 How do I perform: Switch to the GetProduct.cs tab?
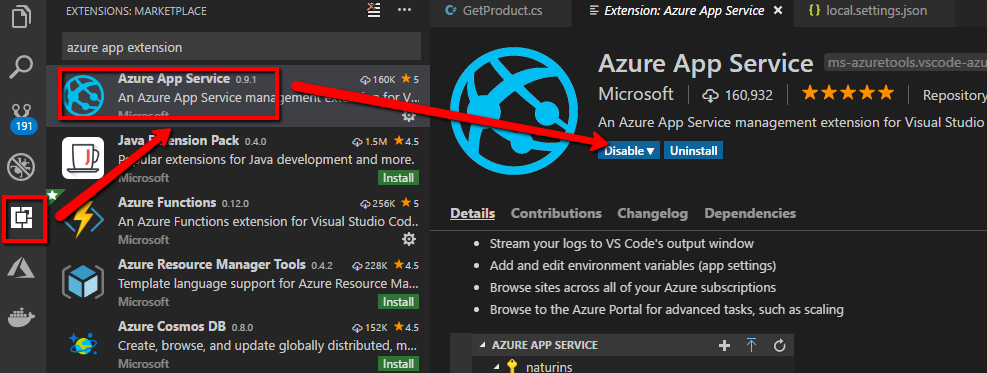[x=501, y=11]
